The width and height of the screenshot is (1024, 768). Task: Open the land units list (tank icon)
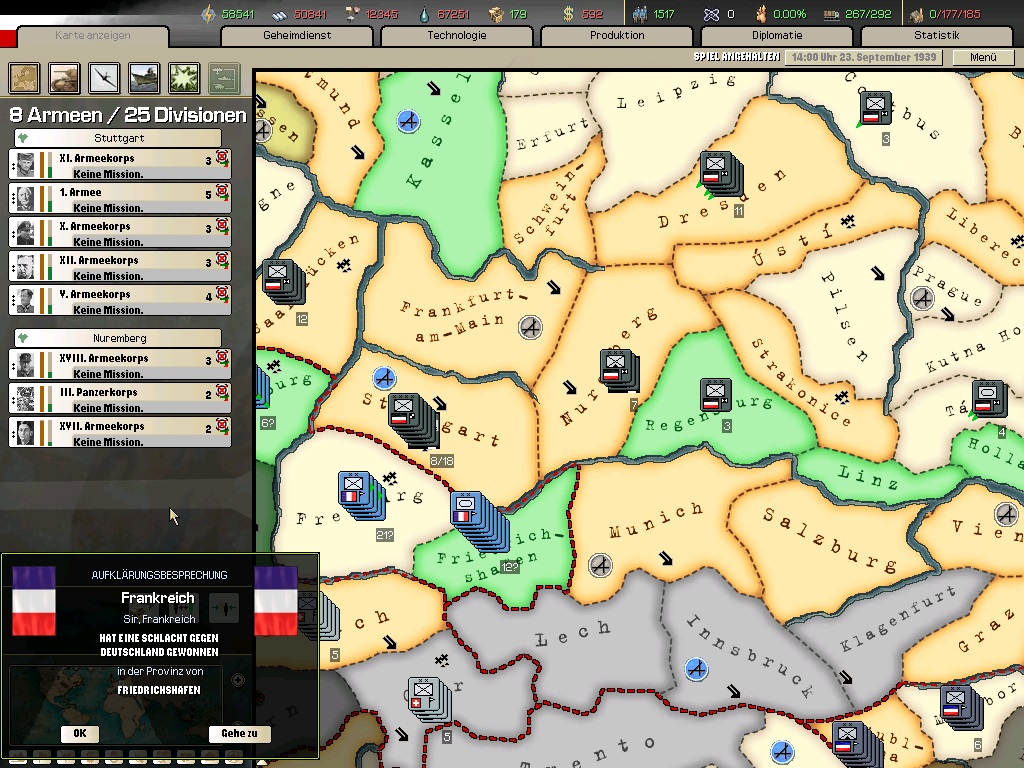[65, 78]
